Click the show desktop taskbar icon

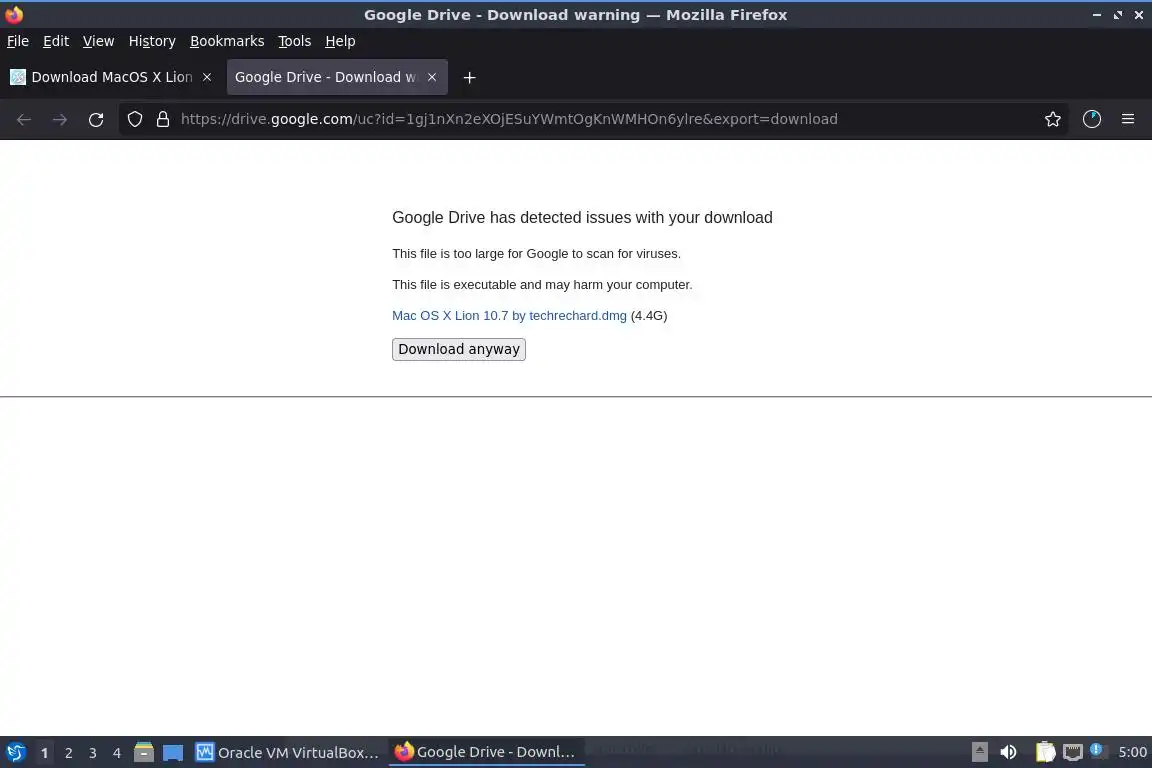173,752
